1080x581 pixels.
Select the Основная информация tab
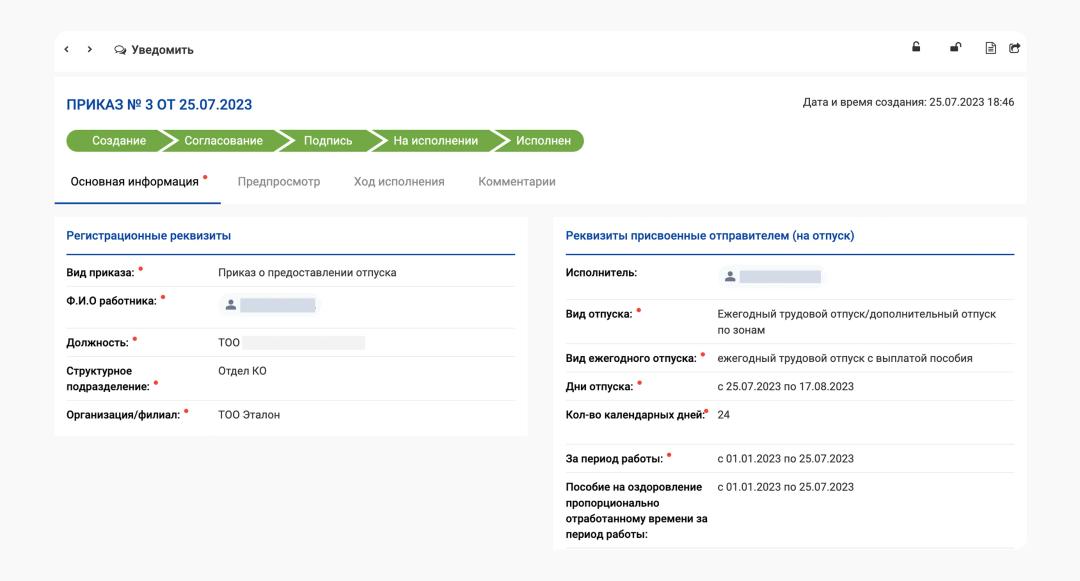pos(134,182)
